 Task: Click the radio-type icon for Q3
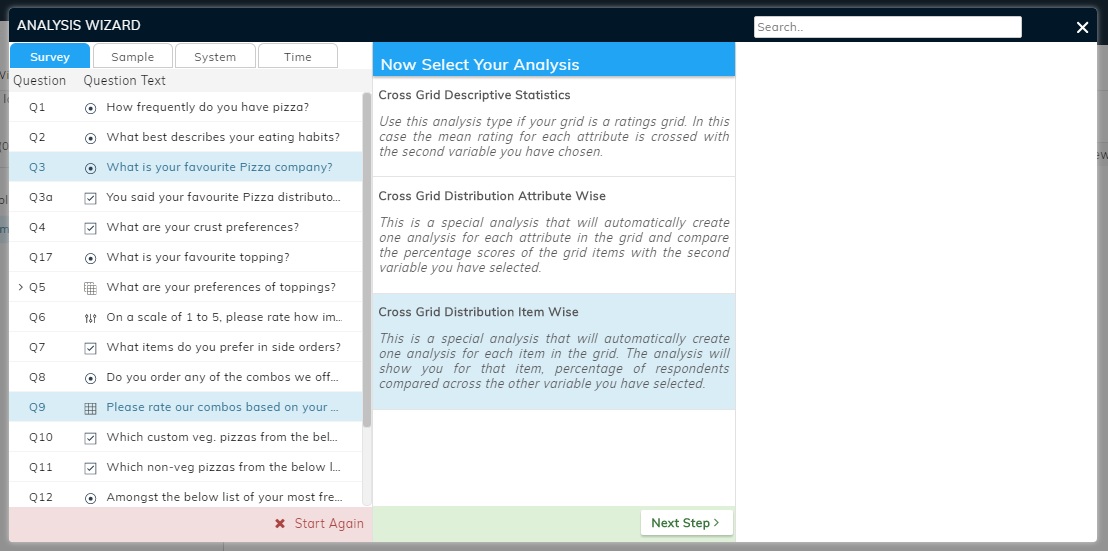pos(90,168)
